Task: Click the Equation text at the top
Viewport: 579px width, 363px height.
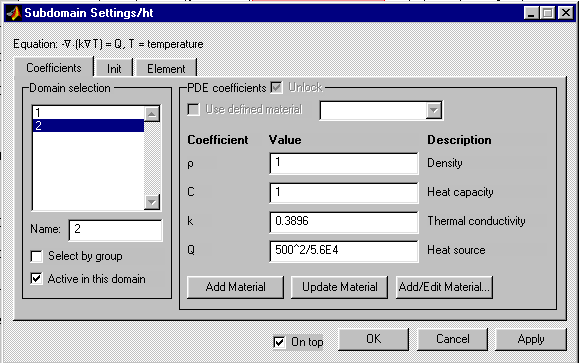Action: click(x=108, y=44)
